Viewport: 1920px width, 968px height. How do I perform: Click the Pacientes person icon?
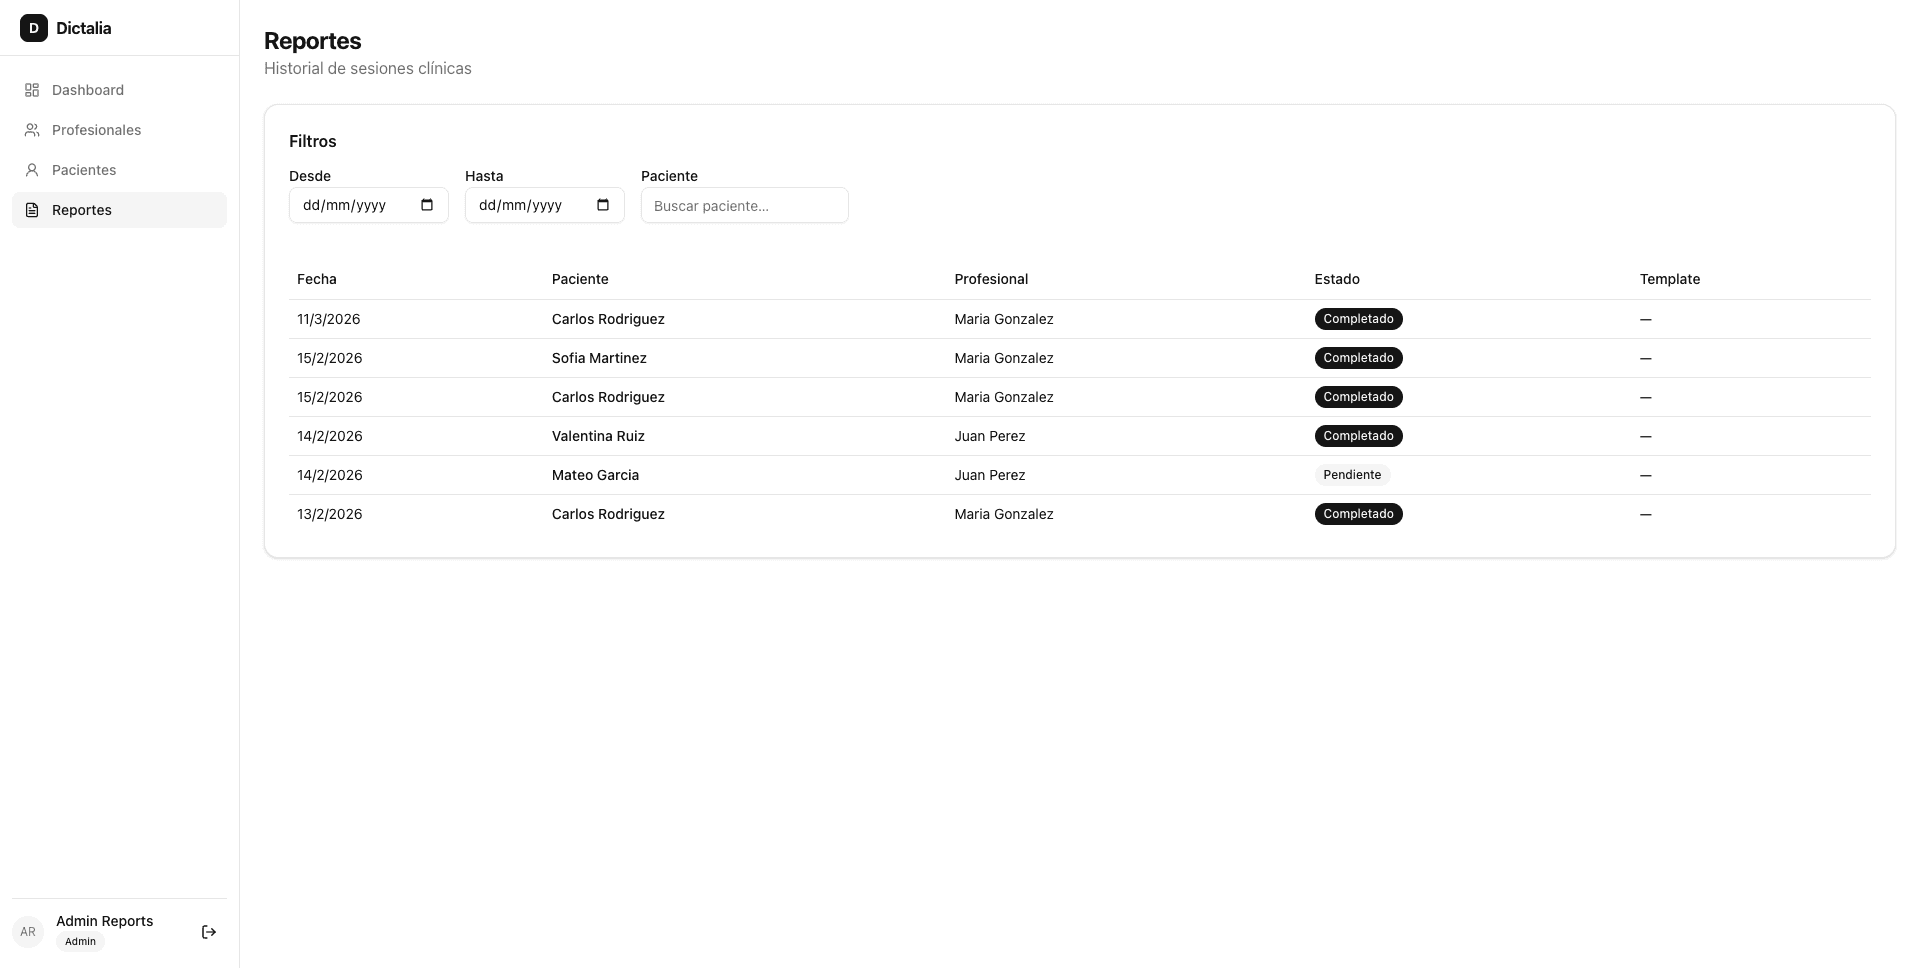32,170
